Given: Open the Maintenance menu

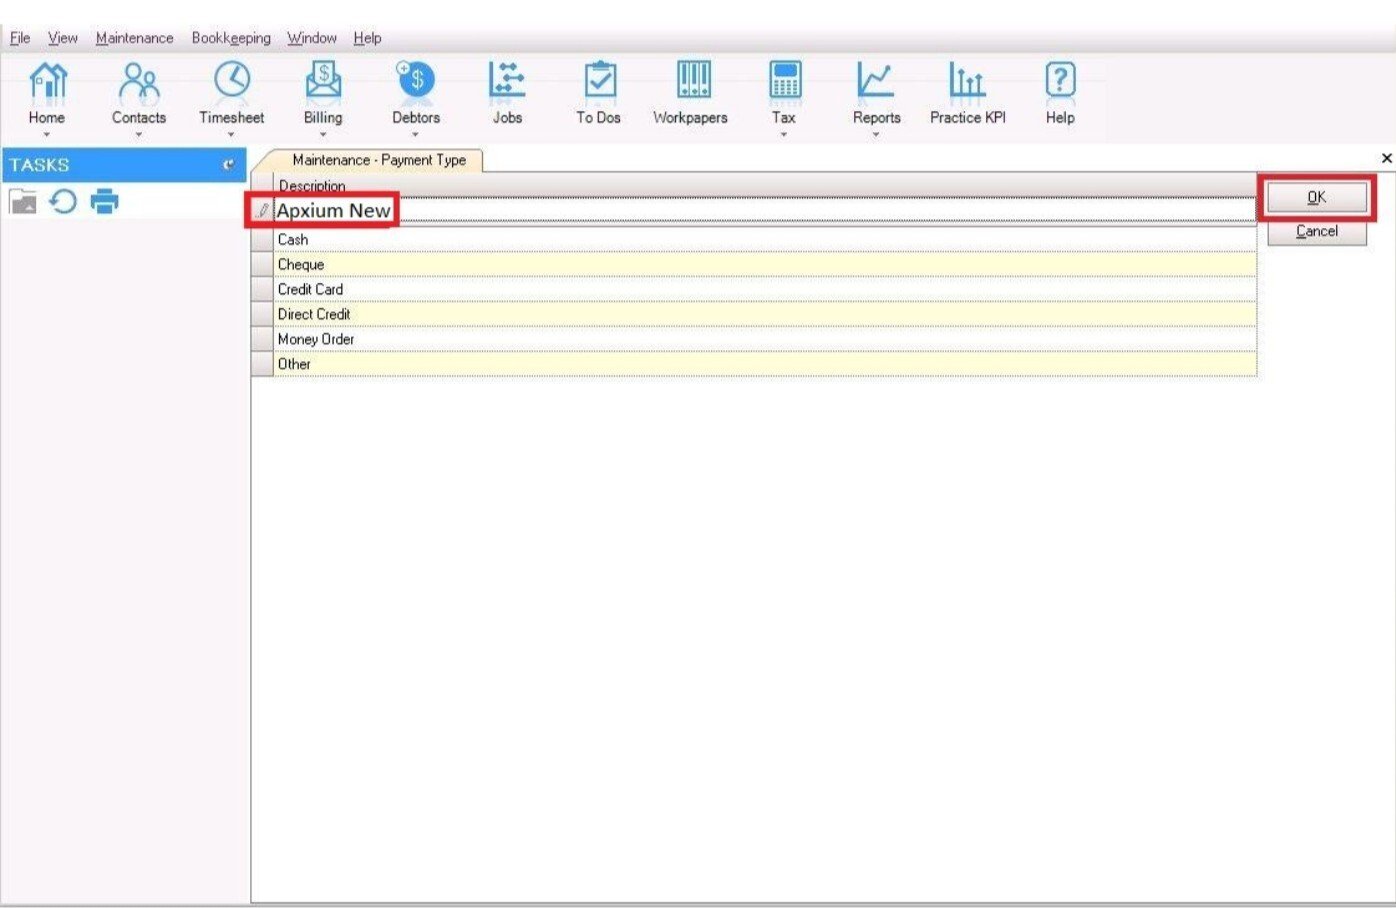Looking at the screenshot, I should pyautogui.click(x=134, y=38).
